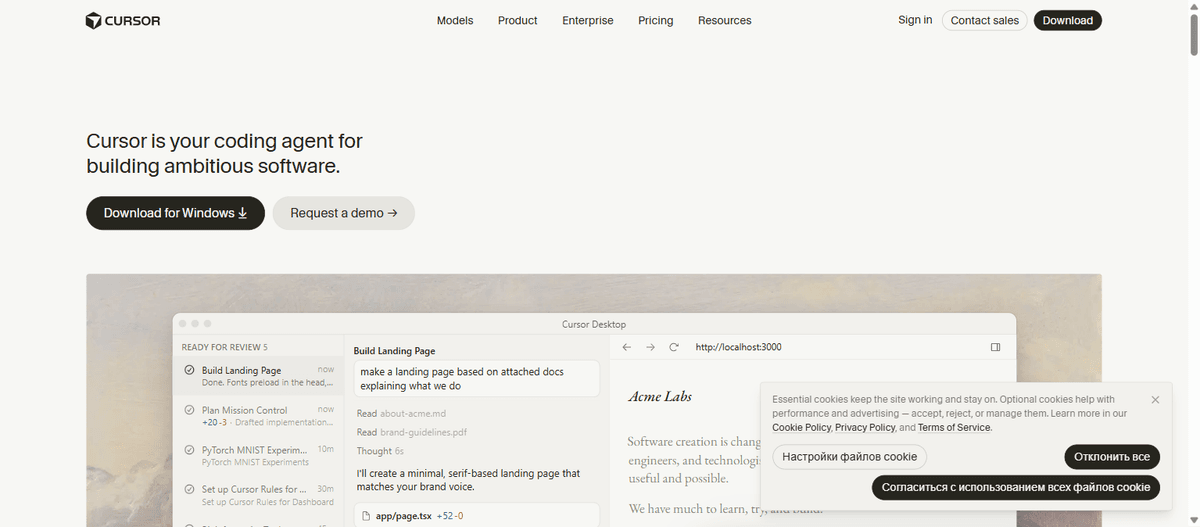Select the Plan Mission Control task row
The image size is (1200, 527).
(259, 416)
